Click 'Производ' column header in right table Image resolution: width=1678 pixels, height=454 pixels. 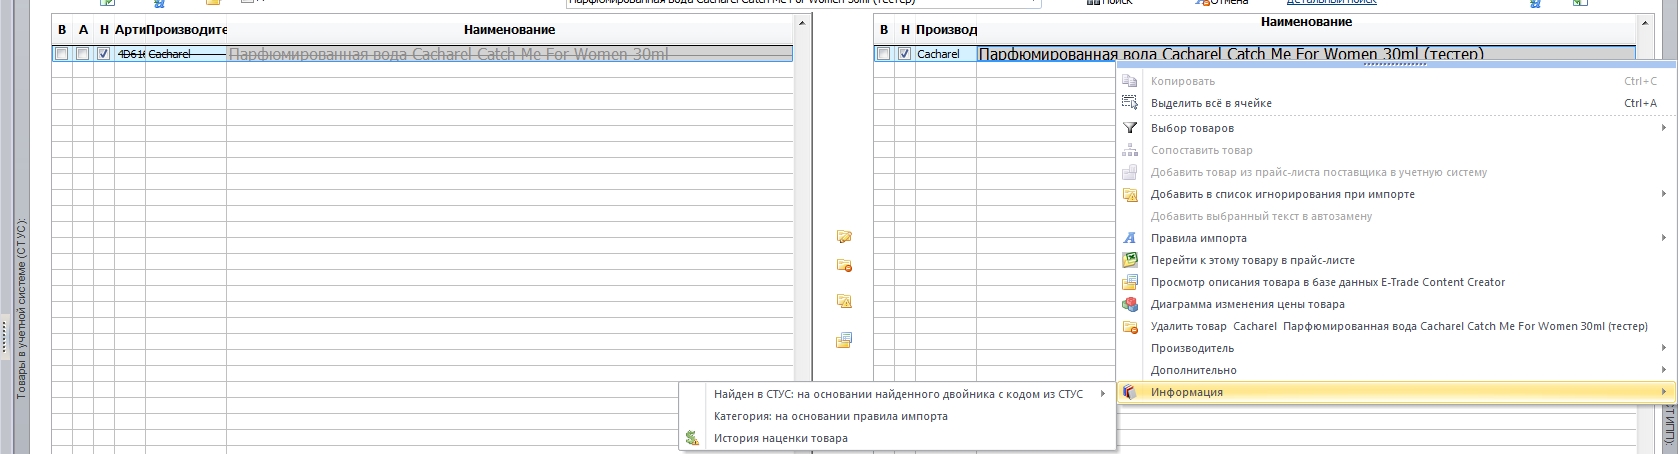945,30
